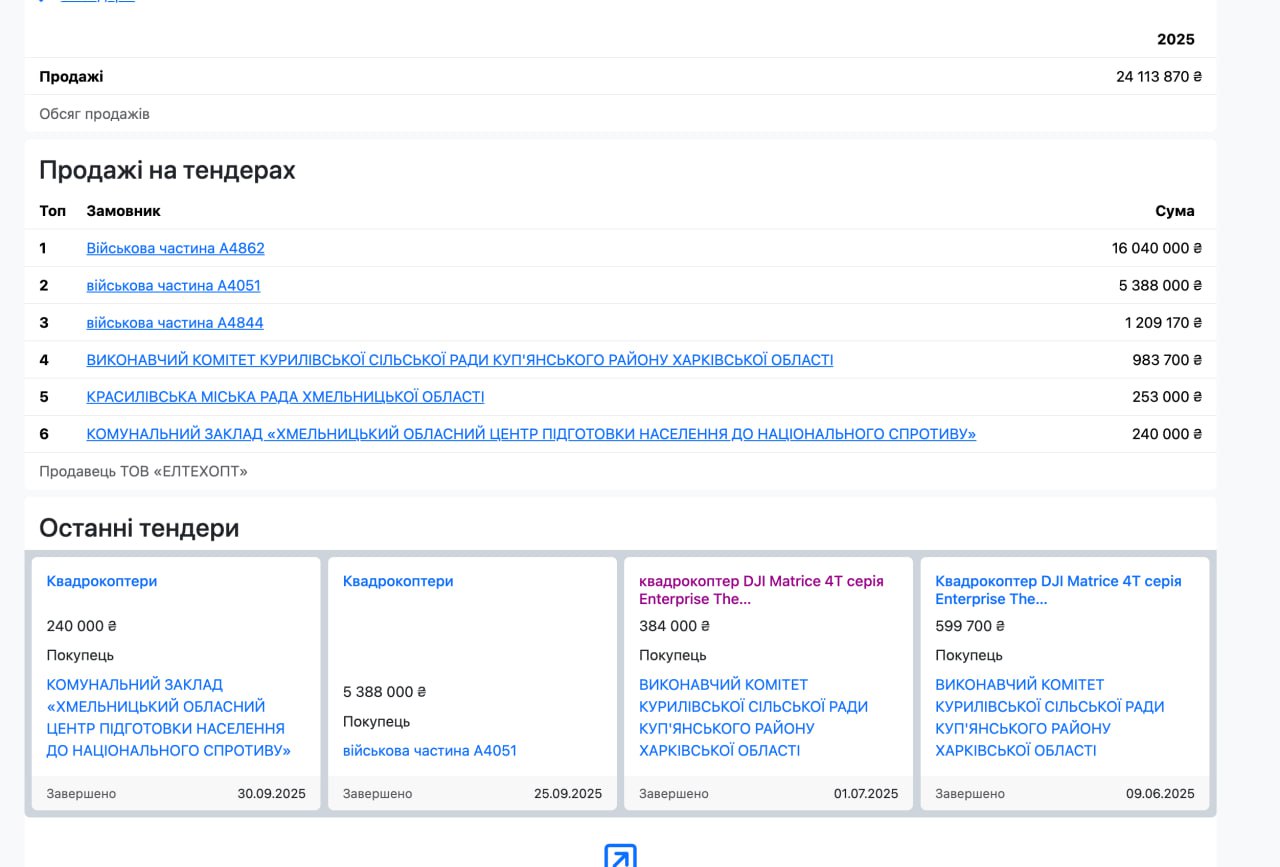This screenshot has height=867, width=1280.
Task: Click the Сума column header
Action: pyautogui.click(x=1175, y=211)
